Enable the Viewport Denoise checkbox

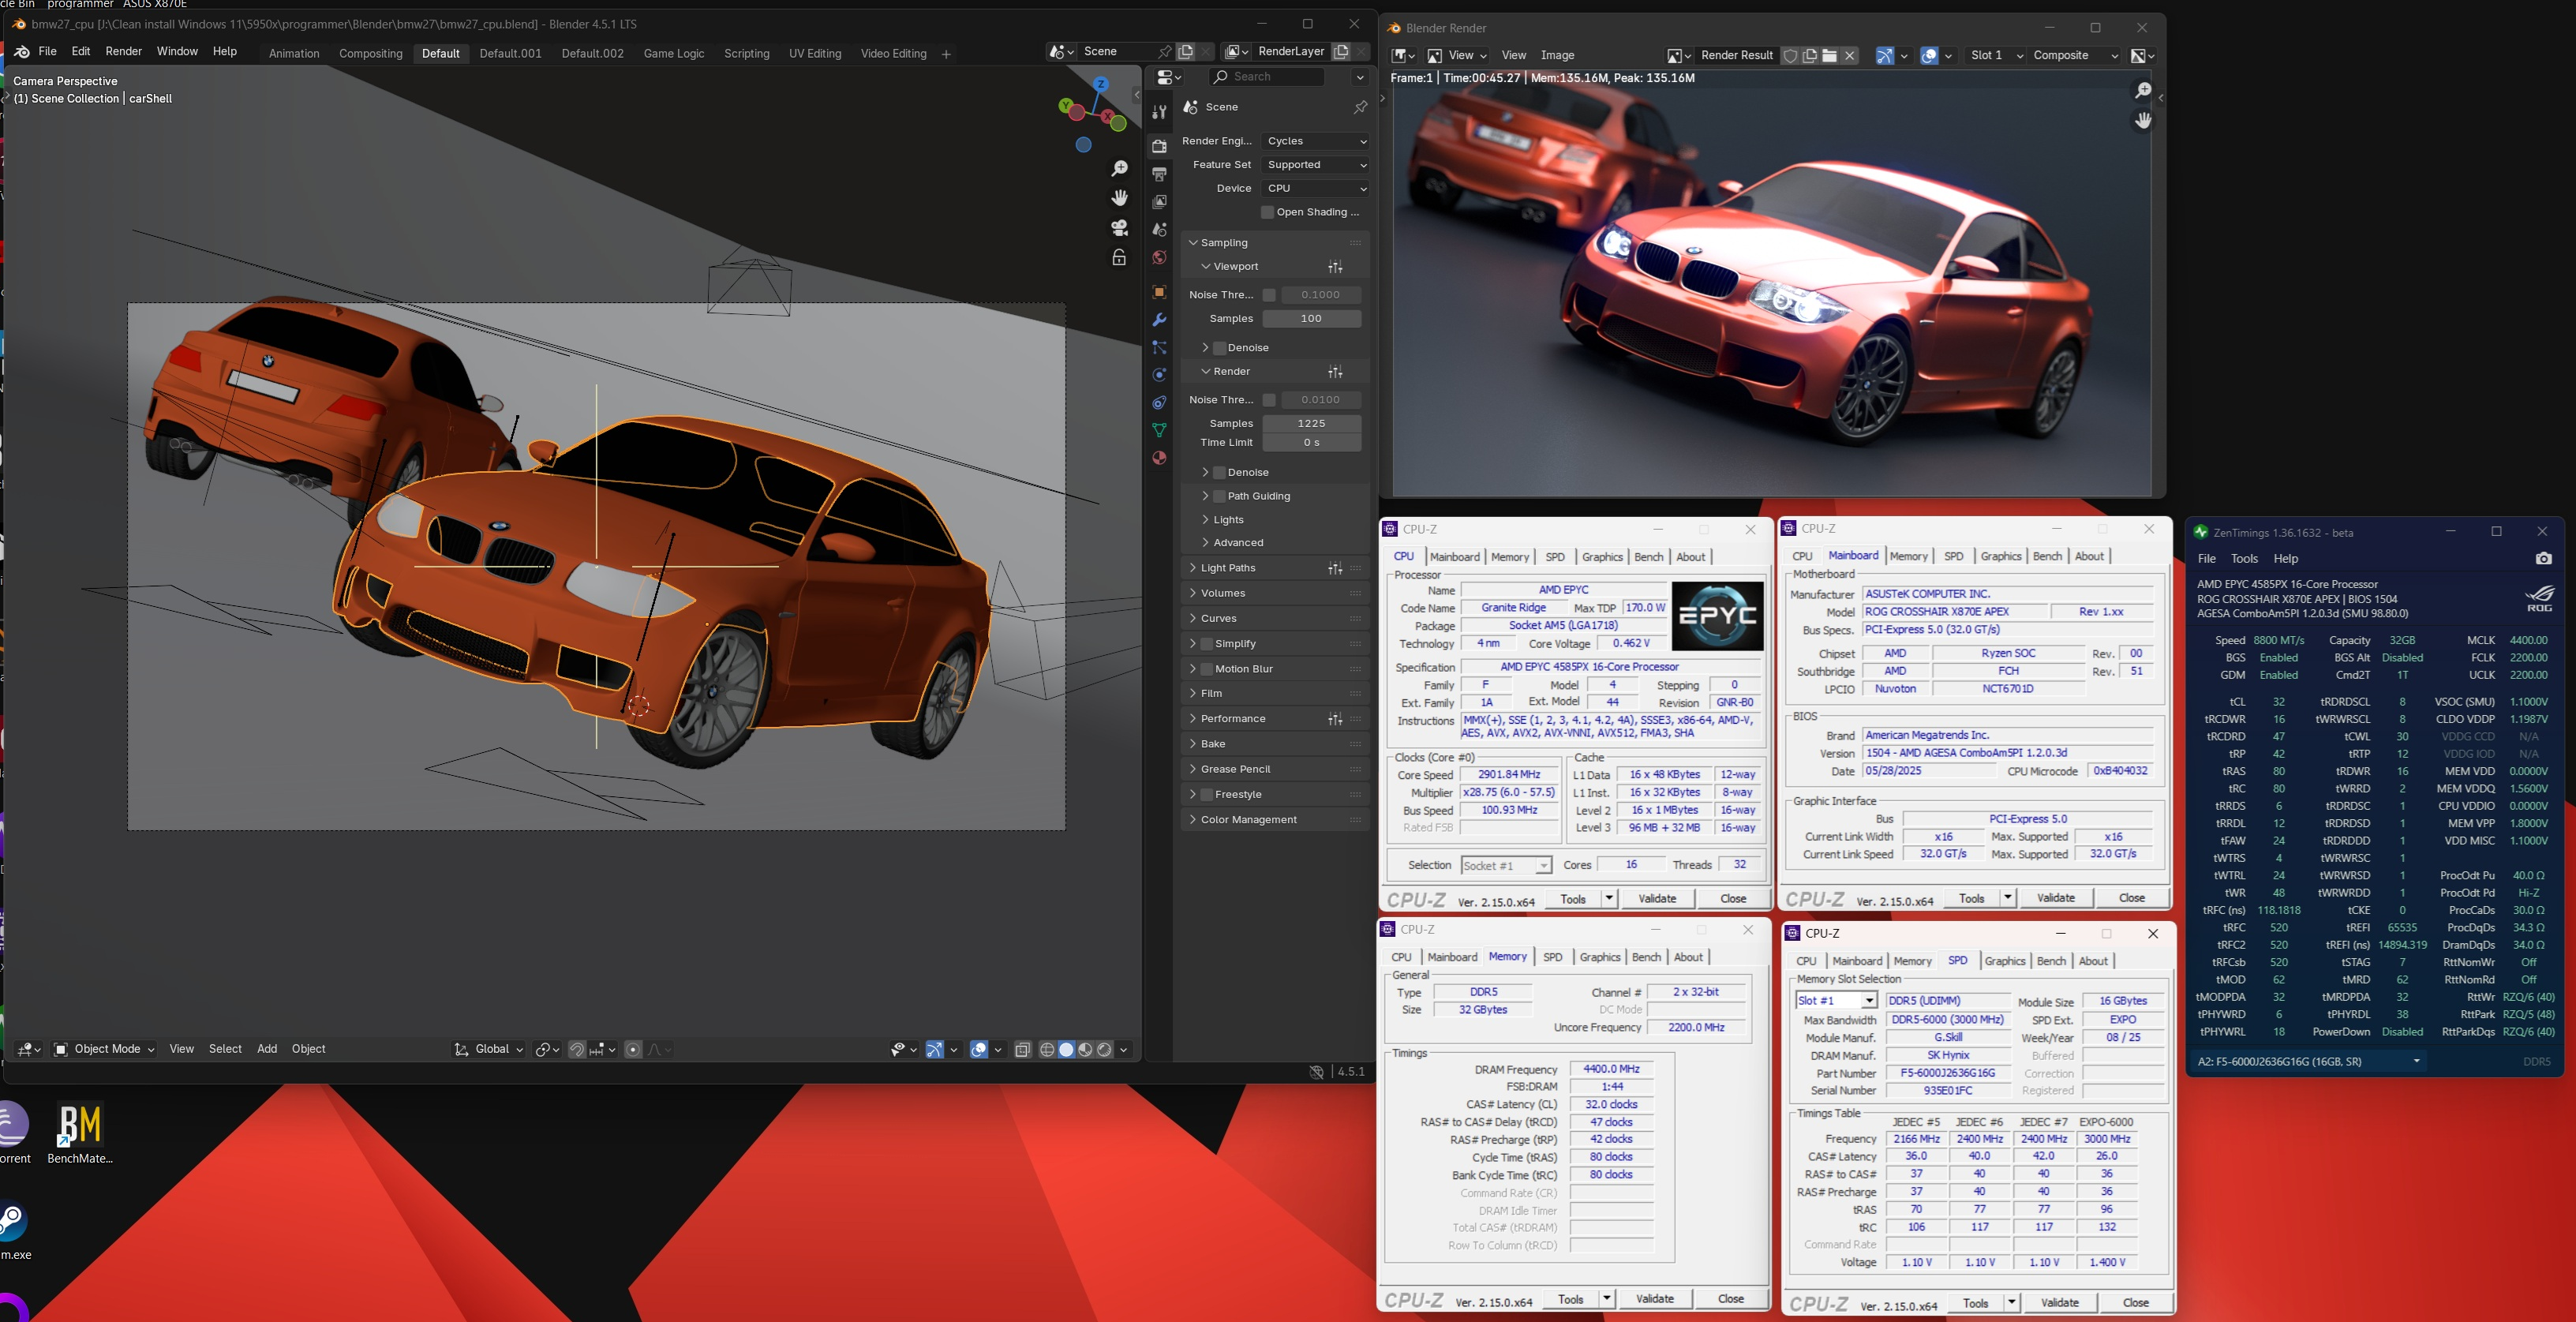[x=1220, y=348]
